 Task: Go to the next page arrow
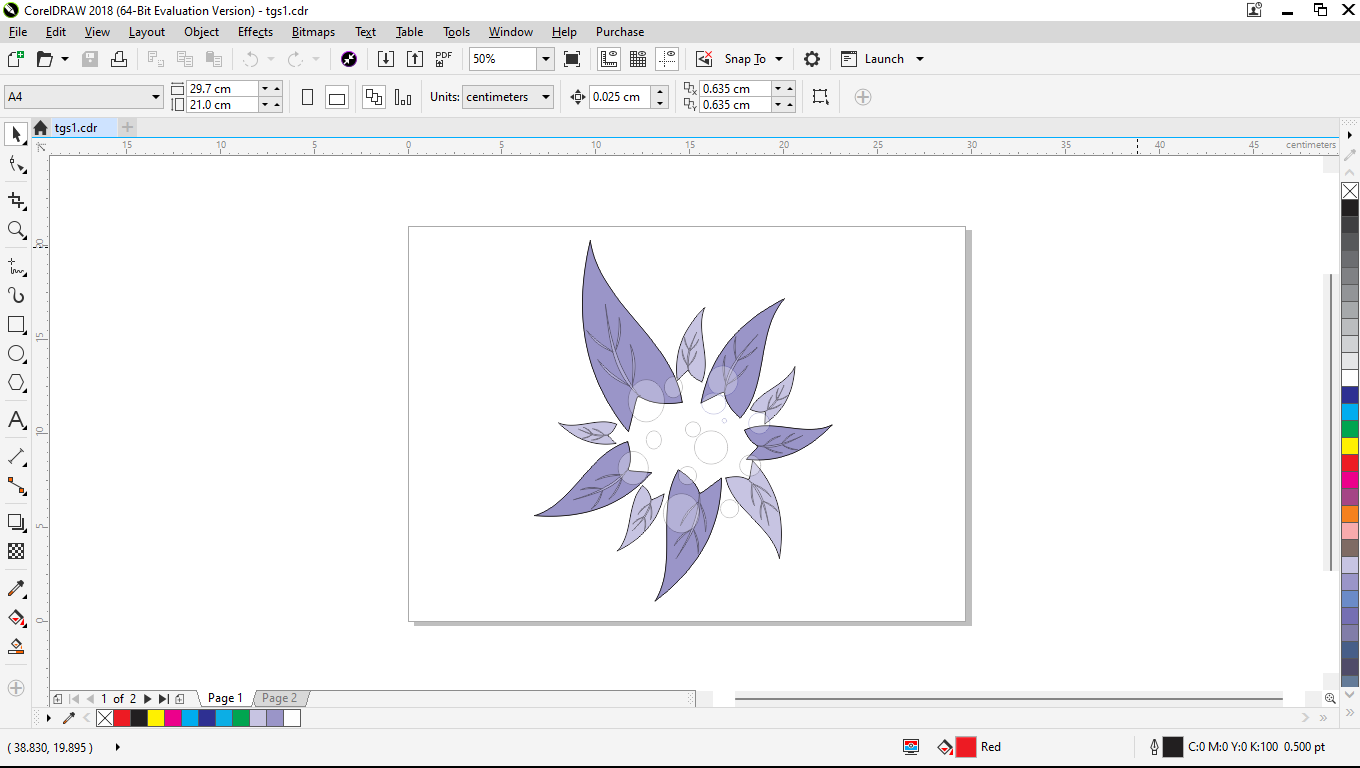(x=148, y=699)
